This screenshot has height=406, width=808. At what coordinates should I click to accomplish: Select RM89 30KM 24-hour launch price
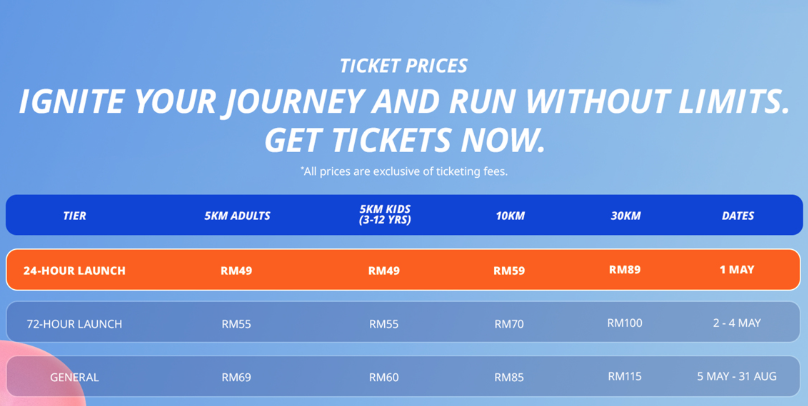625,269
